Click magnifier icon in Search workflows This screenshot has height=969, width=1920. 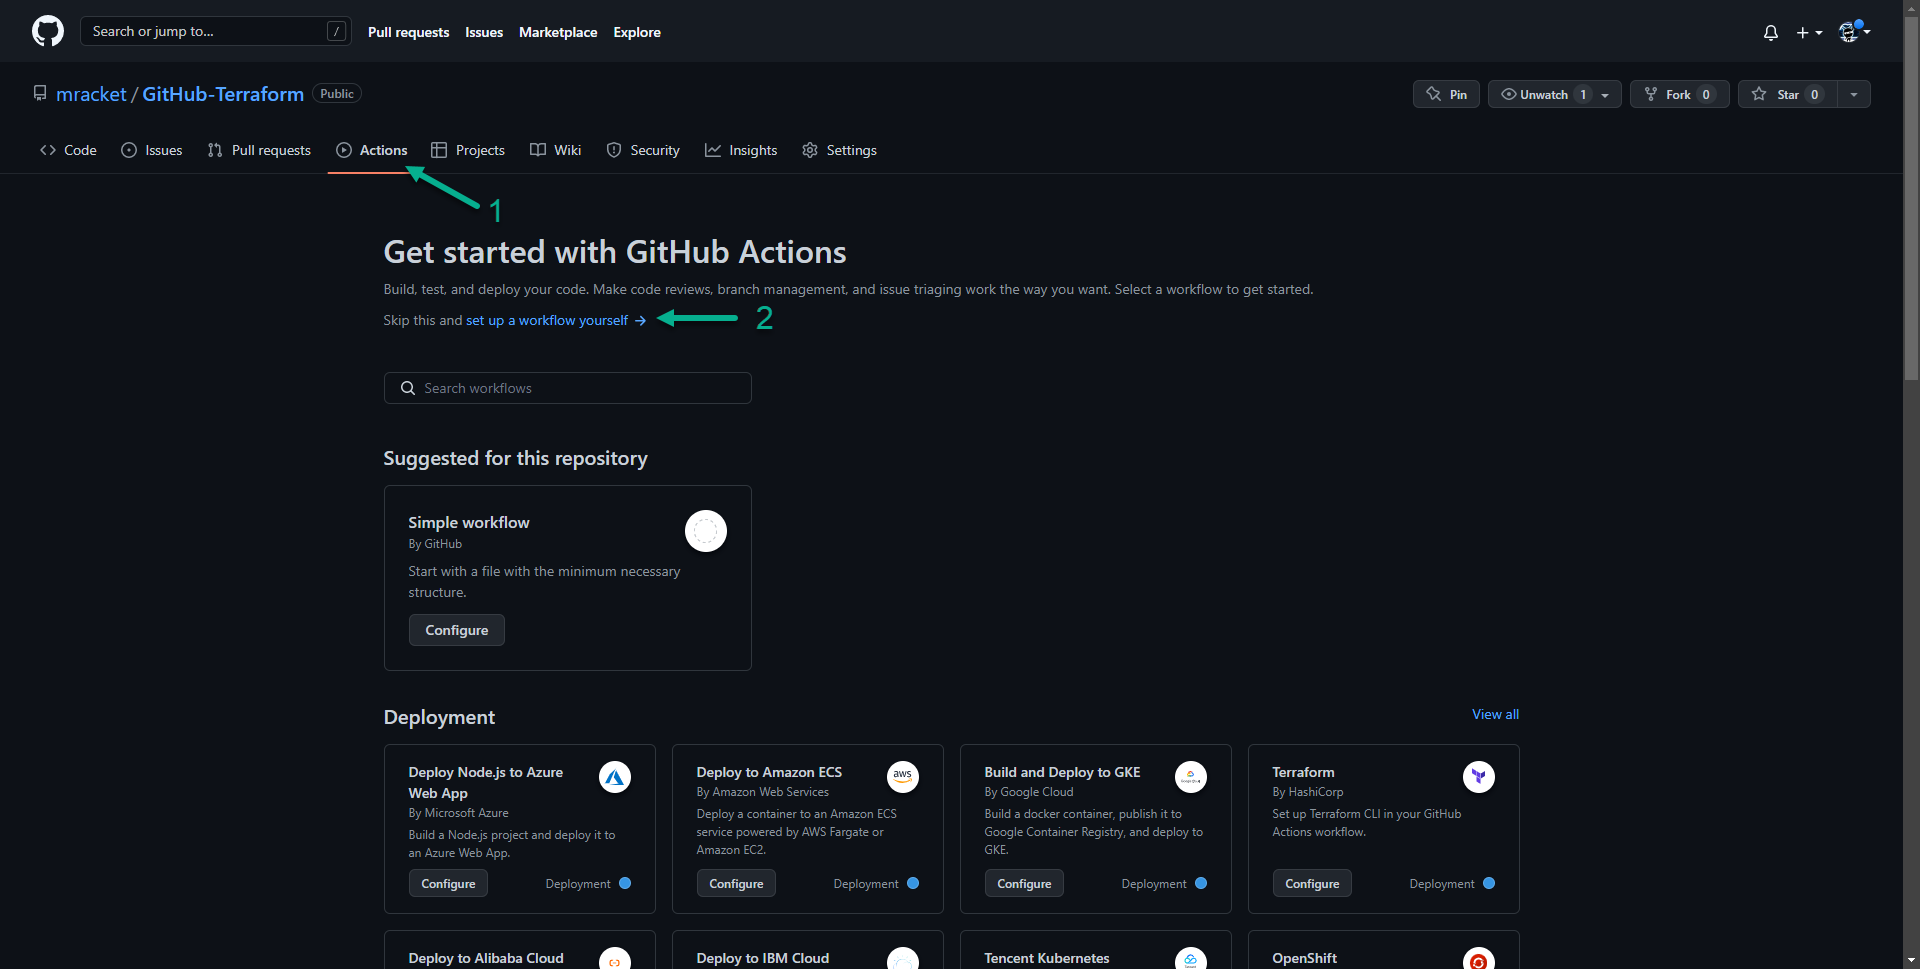tap(408, 388)
